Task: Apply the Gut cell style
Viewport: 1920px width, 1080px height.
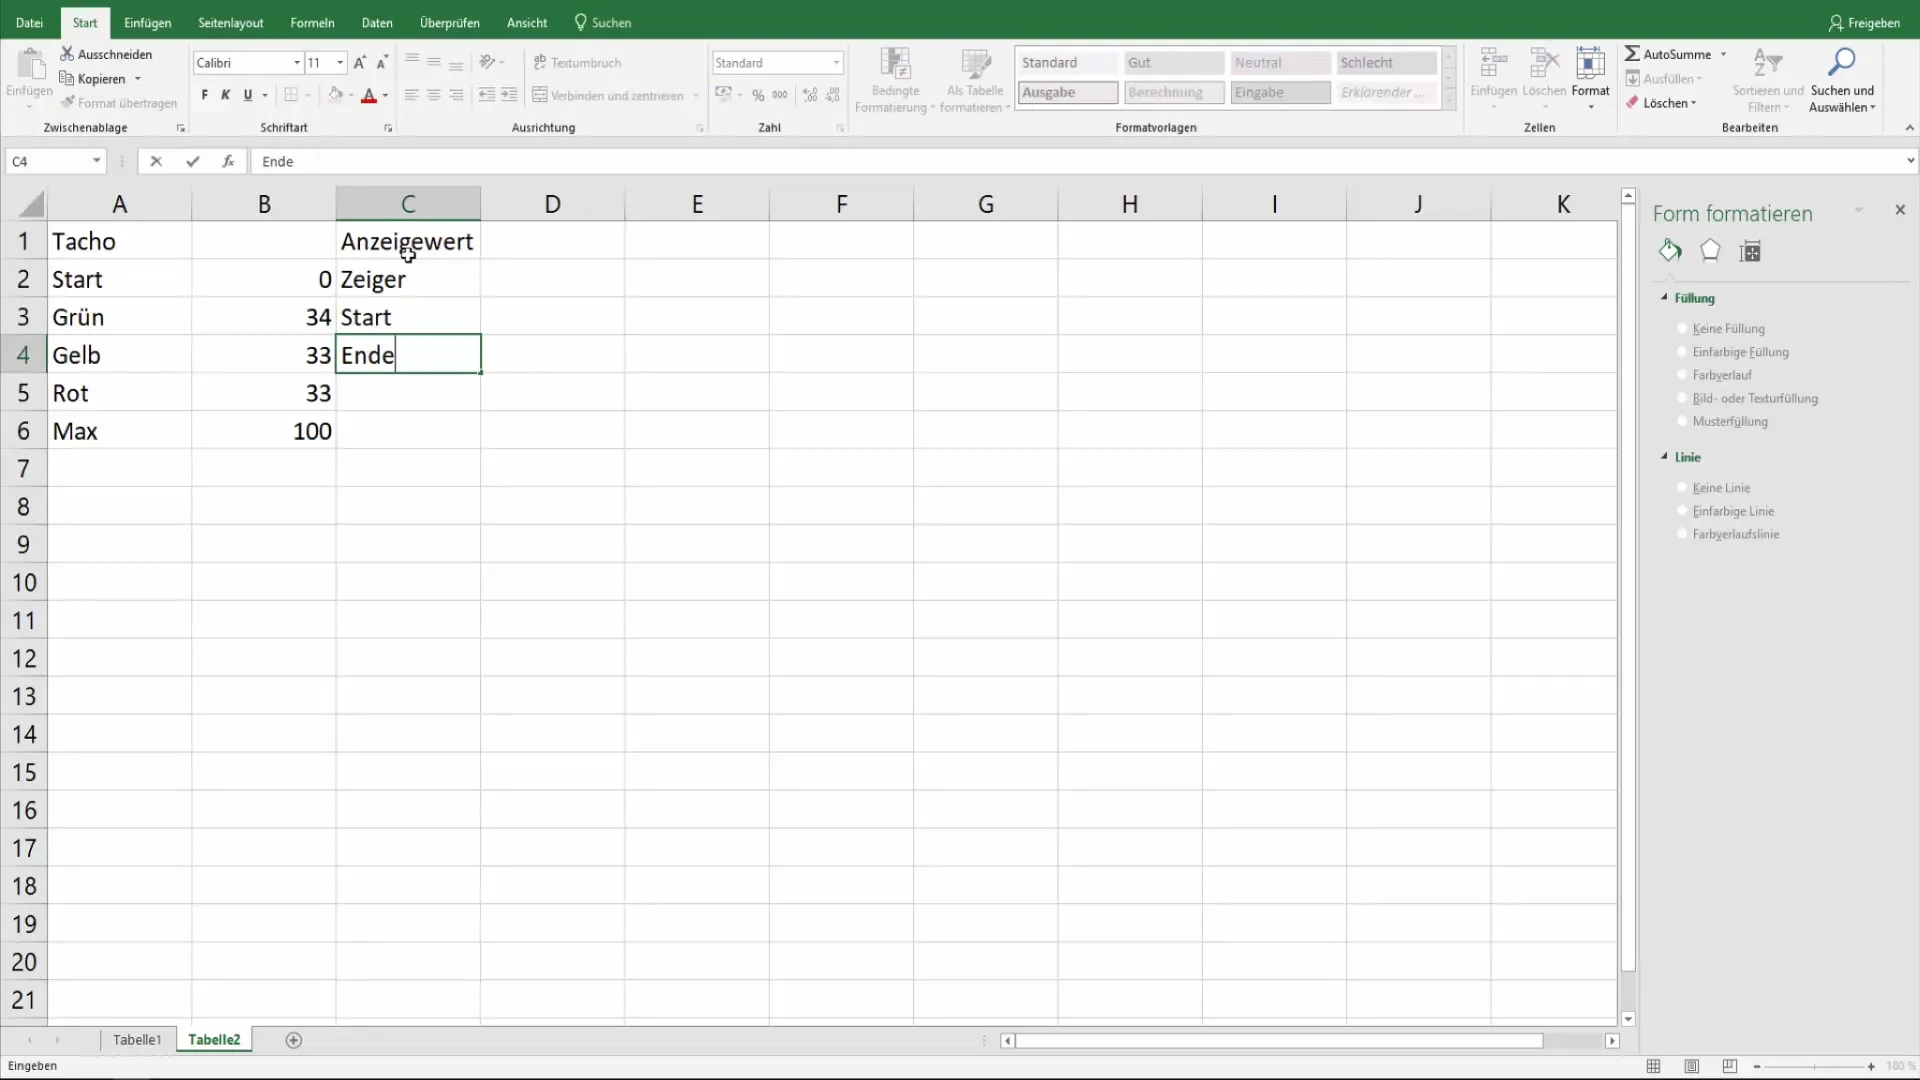Action: point(1174,62)
